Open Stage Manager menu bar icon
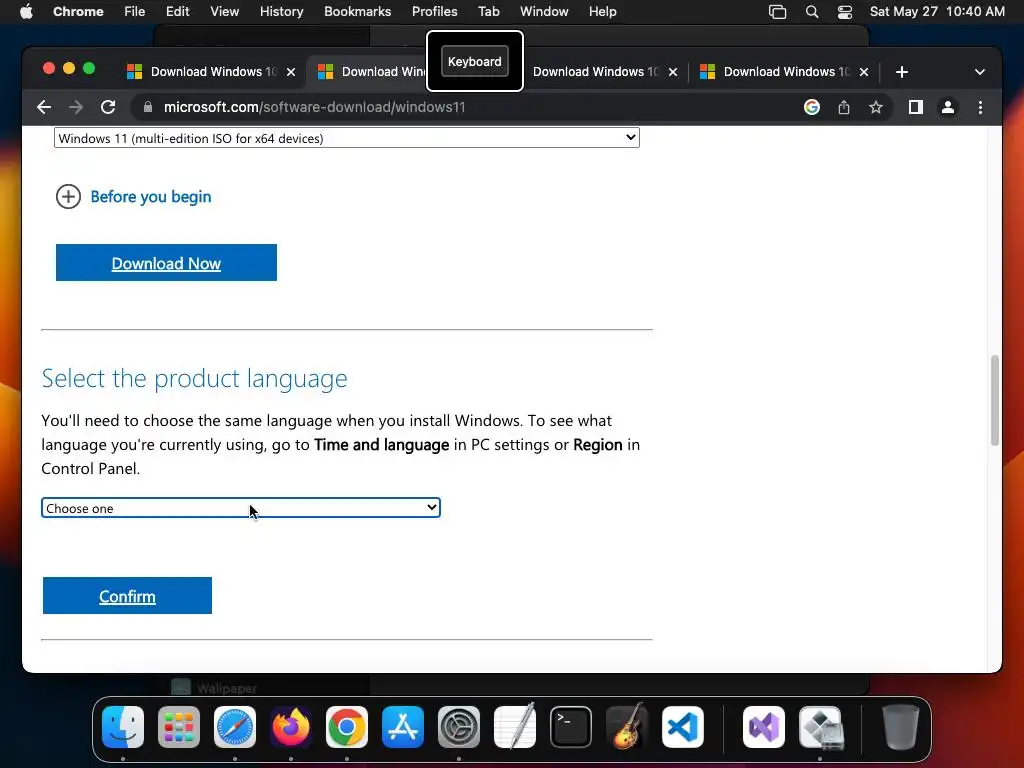 [777, 11]
